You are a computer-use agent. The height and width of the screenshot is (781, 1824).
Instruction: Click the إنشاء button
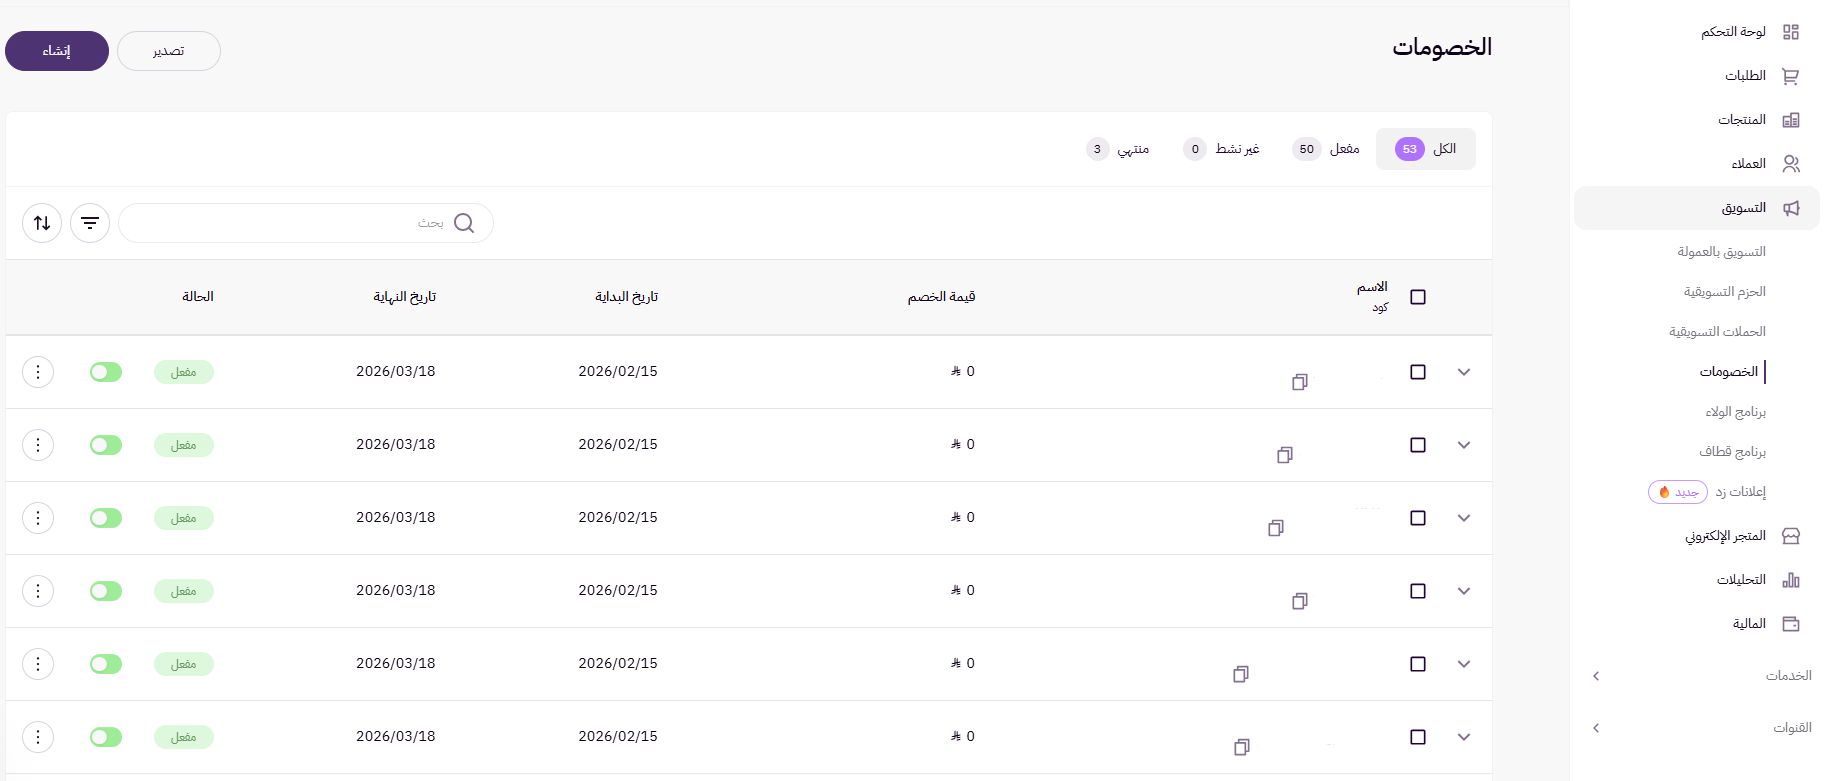tap(57, 51)
